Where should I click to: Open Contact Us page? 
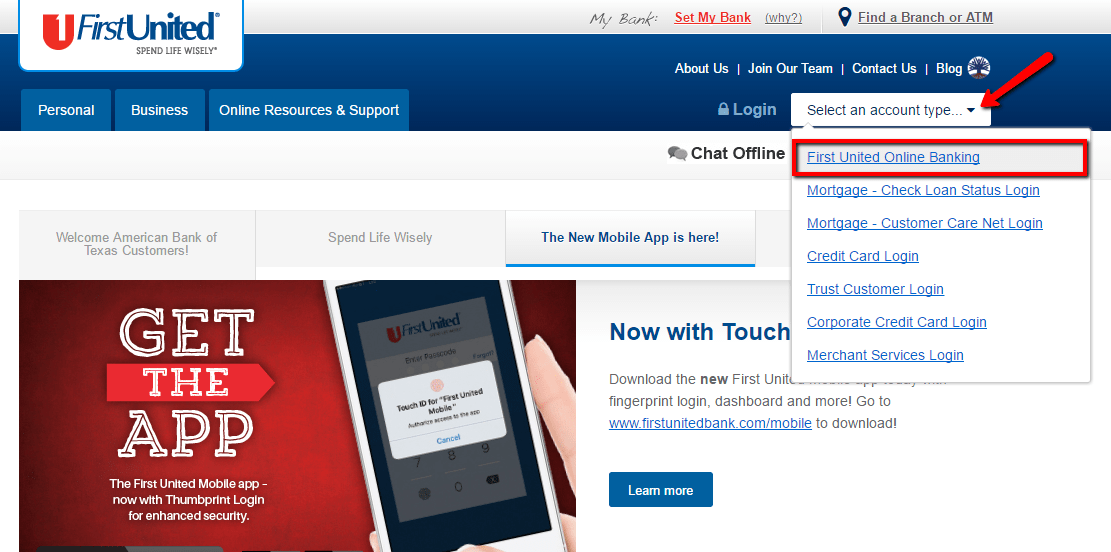click(x=884, y=69)
